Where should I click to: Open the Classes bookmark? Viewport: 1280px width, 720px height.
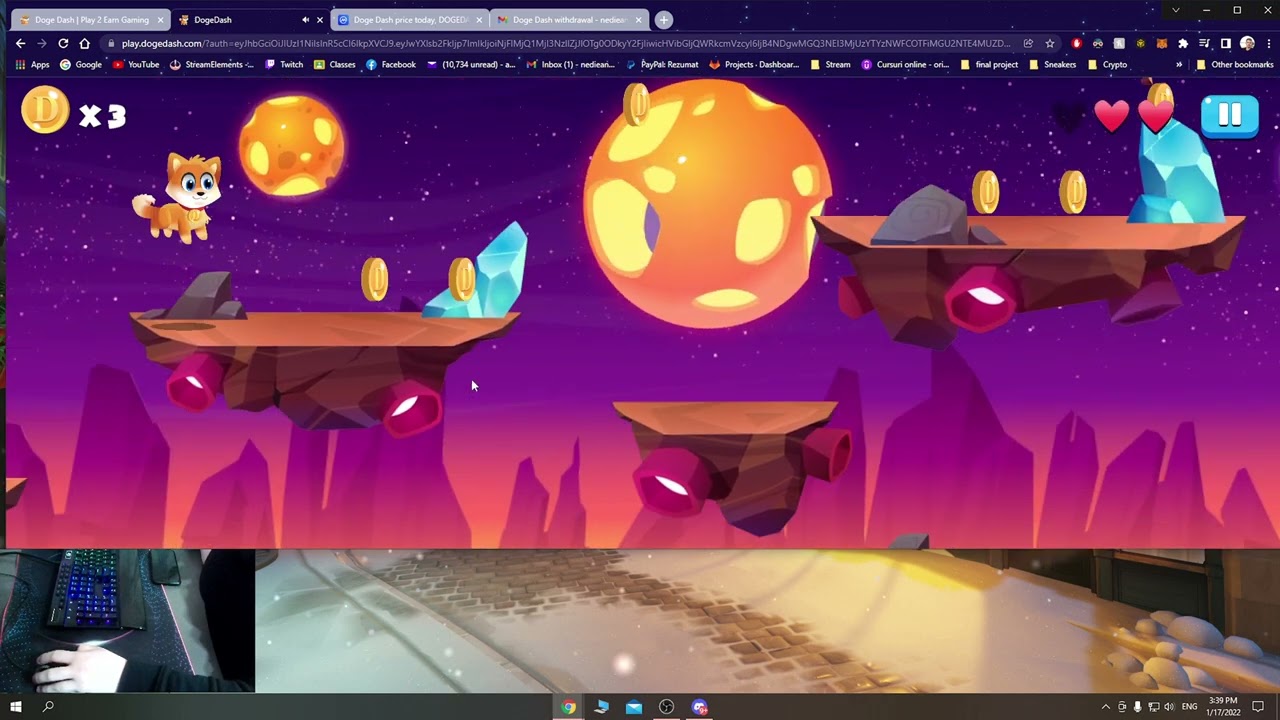point(335,64)
